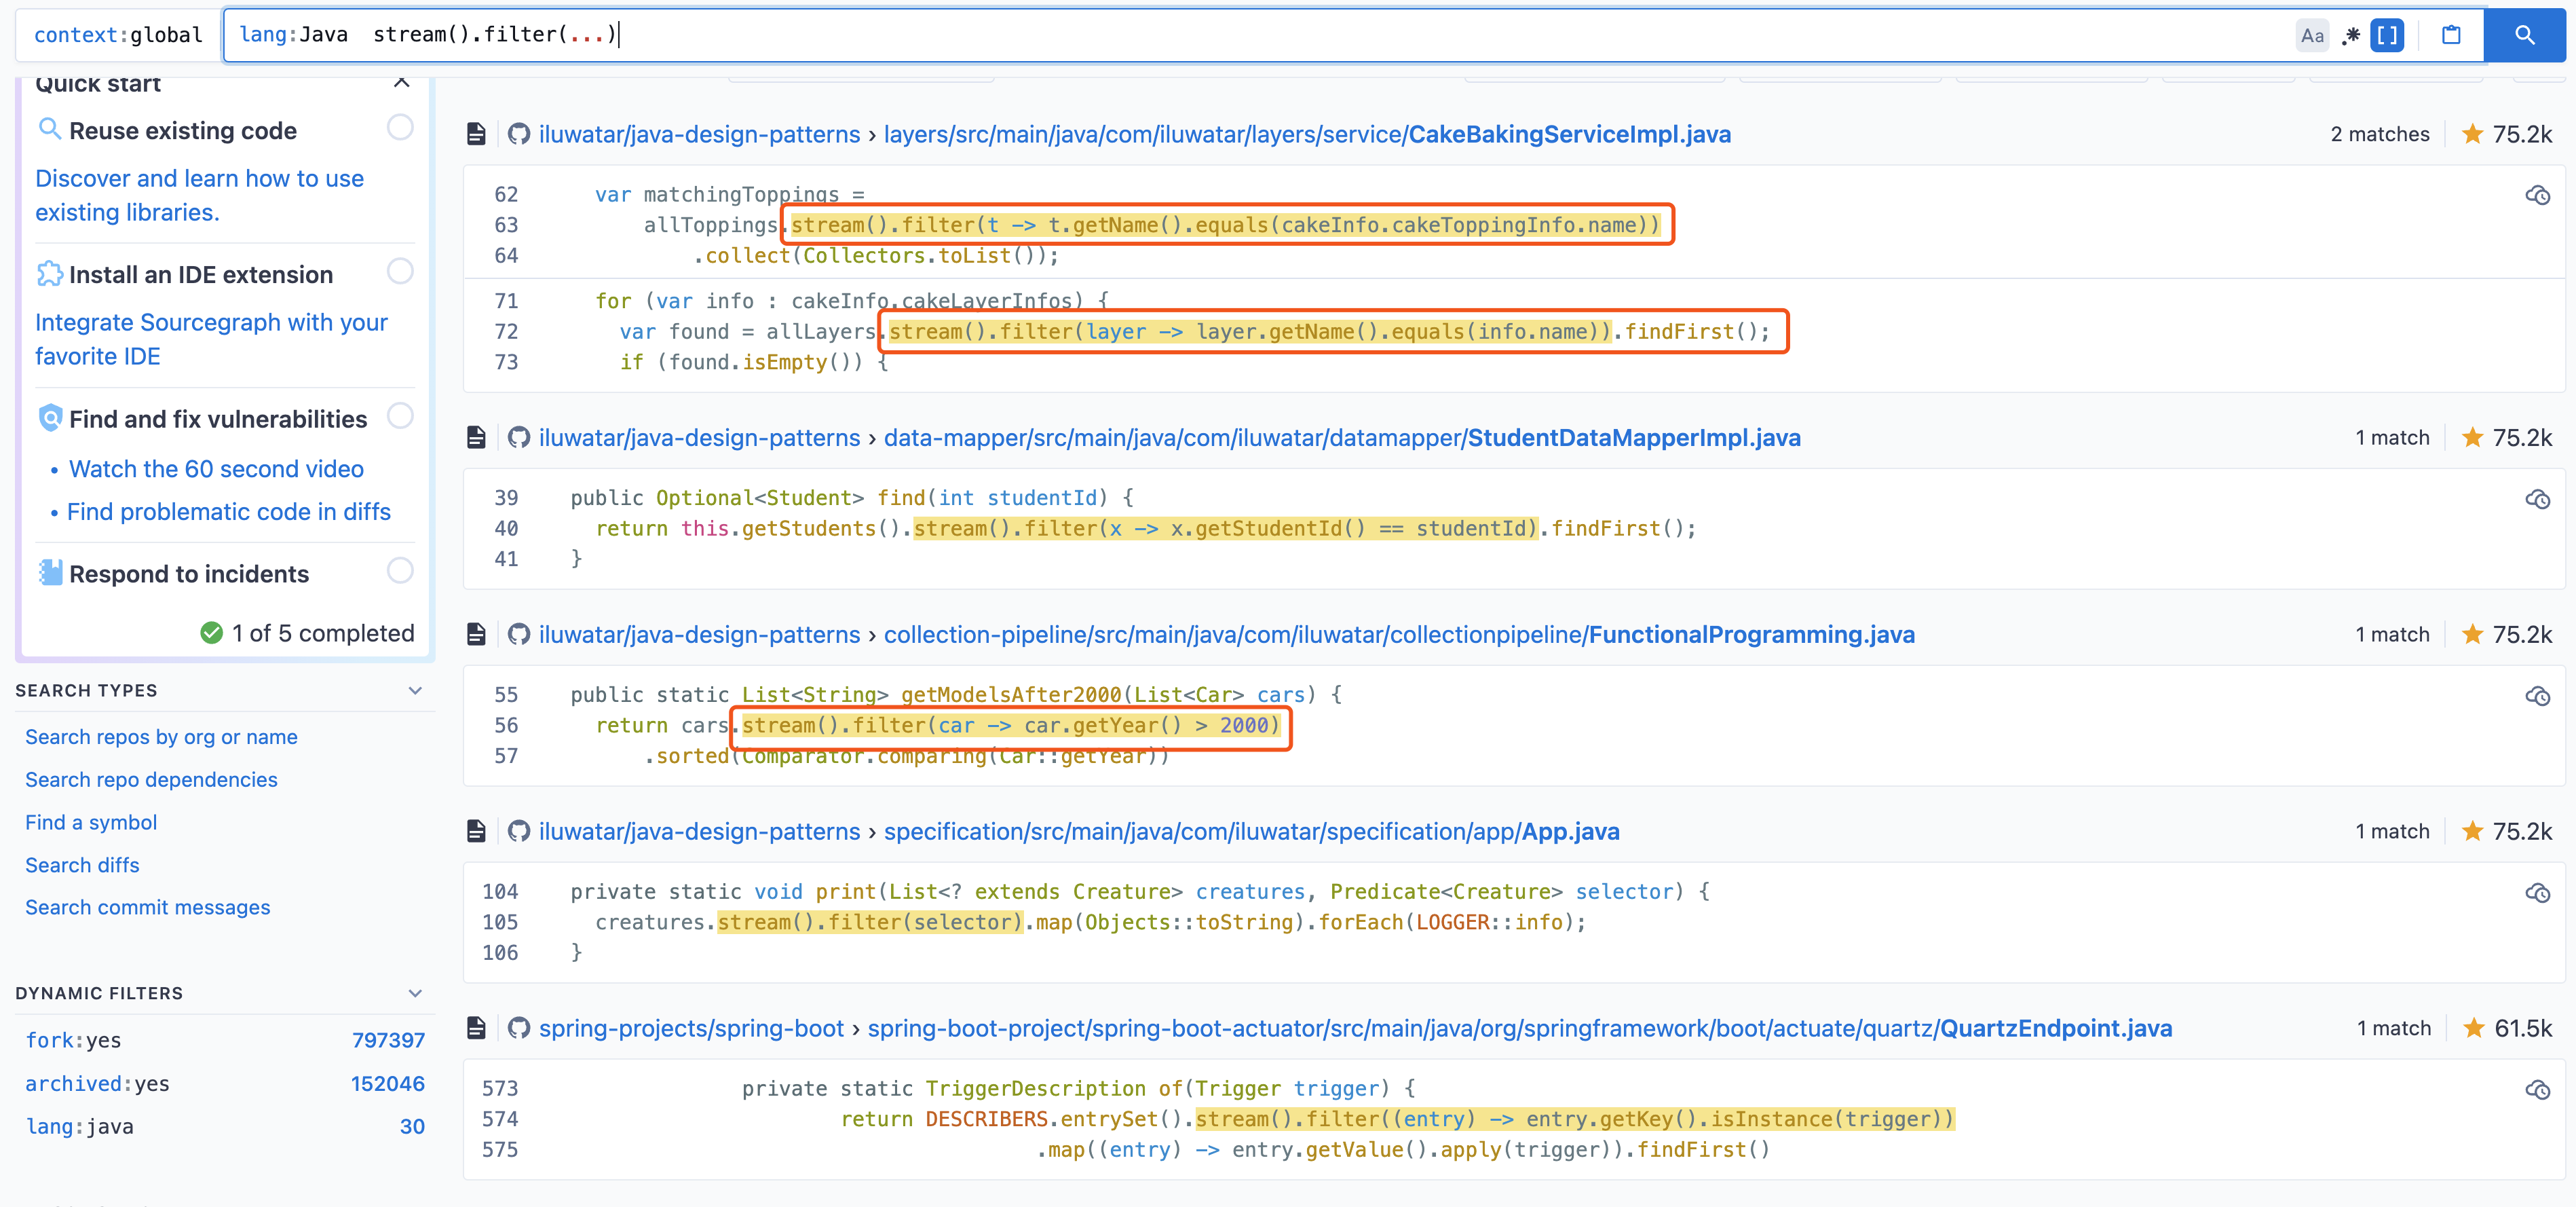Mark Respond to incidents step circle
This screenshot has height=1207, width=2576.
click(x=400, y=571)
